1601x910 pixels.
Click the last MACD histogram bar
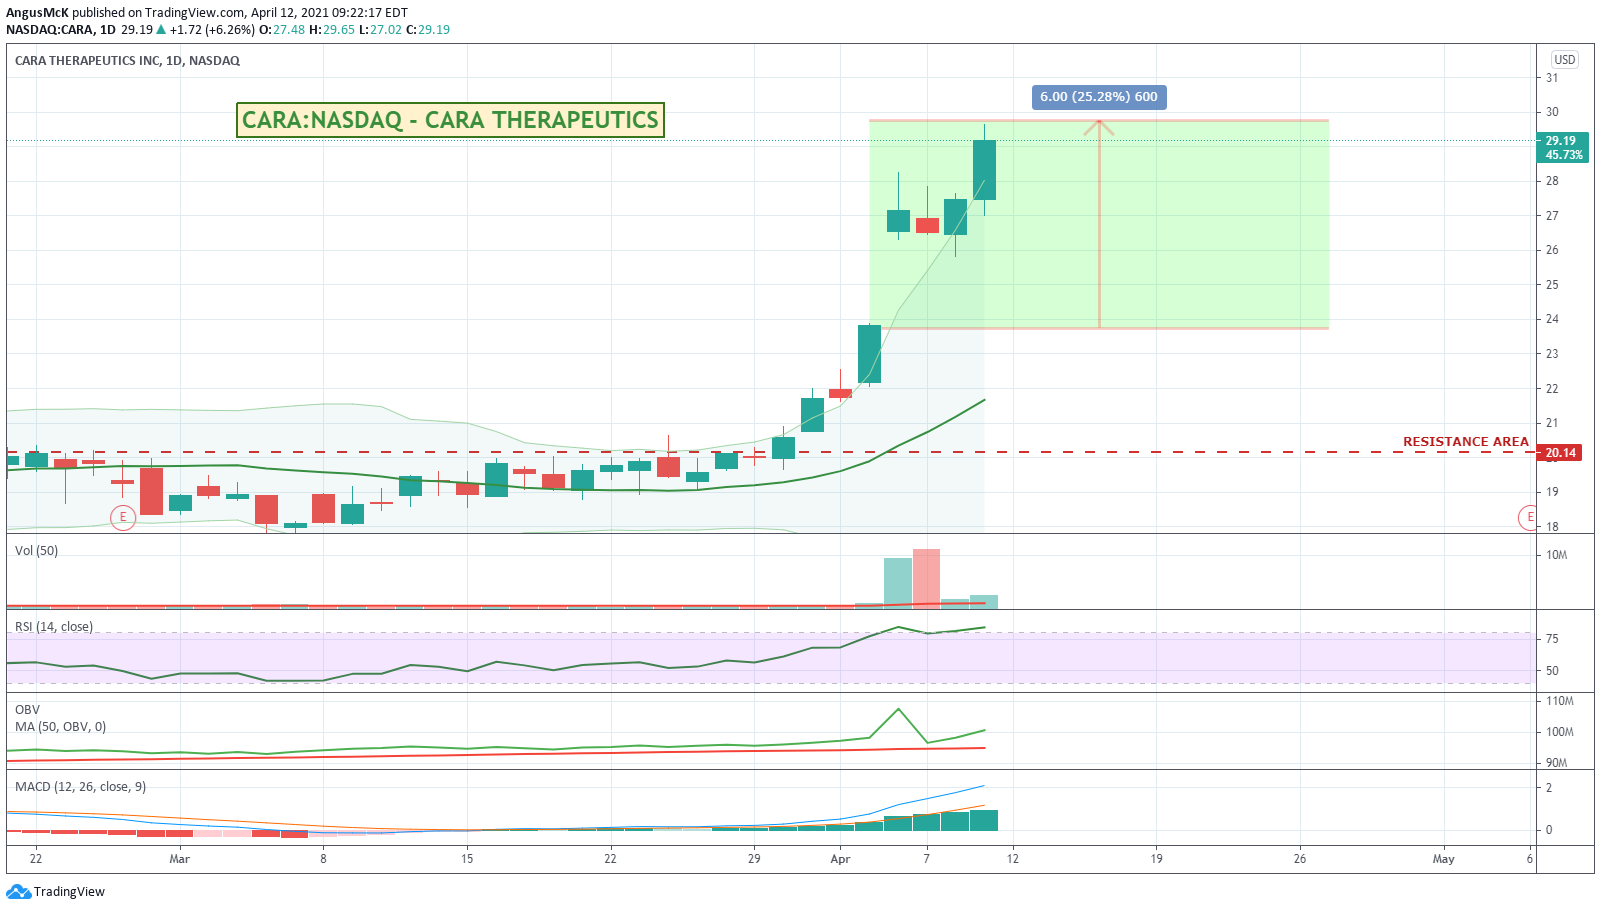tap(984, 820)
